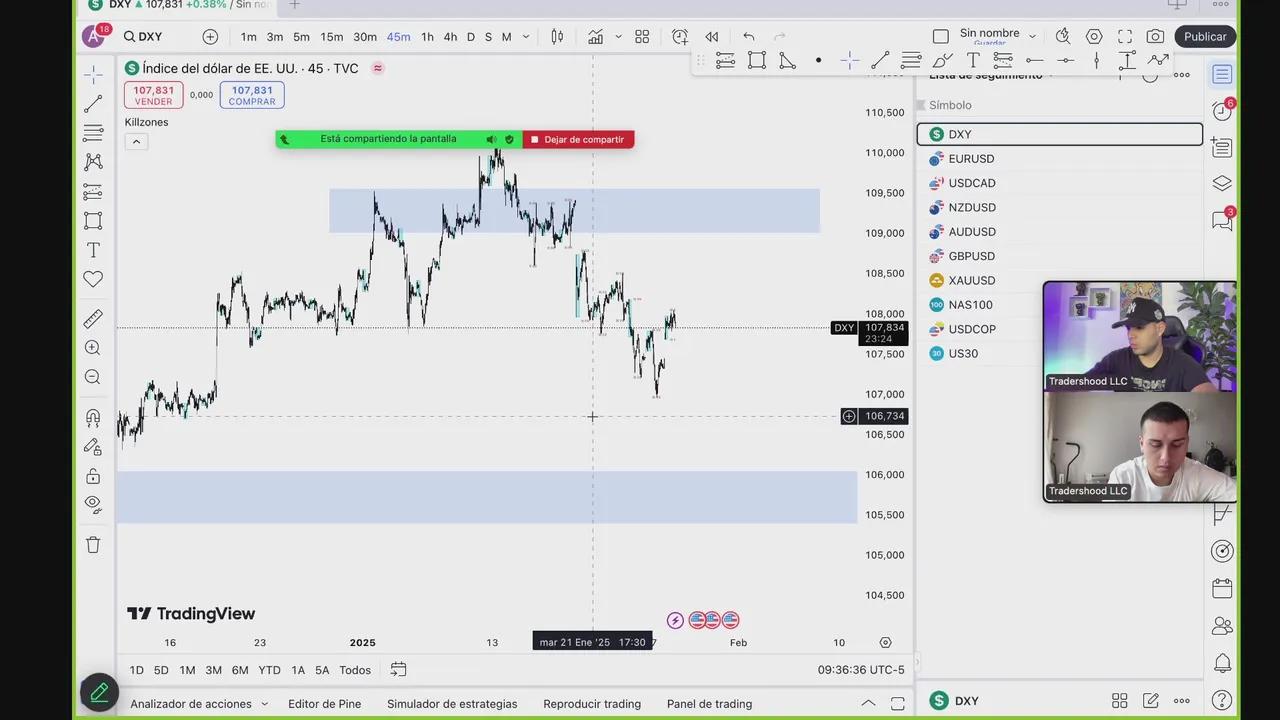This screenshot has height=720, width=1280.
Task: Activate the zoom in tool
Action: click(x=93, y=348)
